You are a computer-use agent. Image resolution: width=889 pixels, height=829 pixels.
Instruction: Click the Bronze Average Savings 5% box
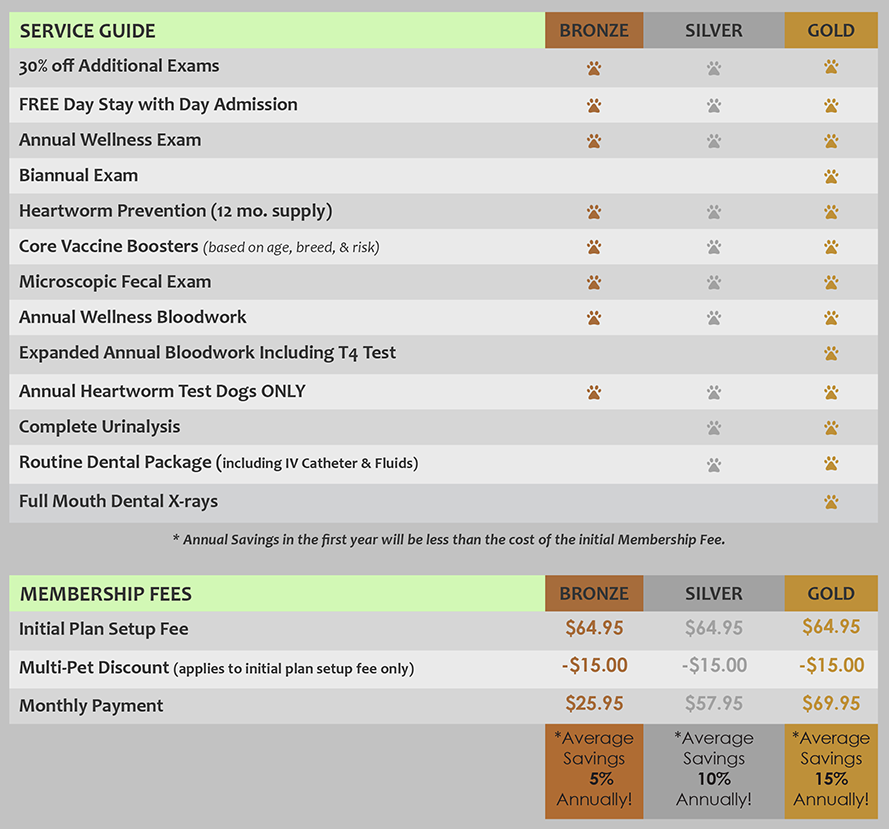click(x=594, y=771)
